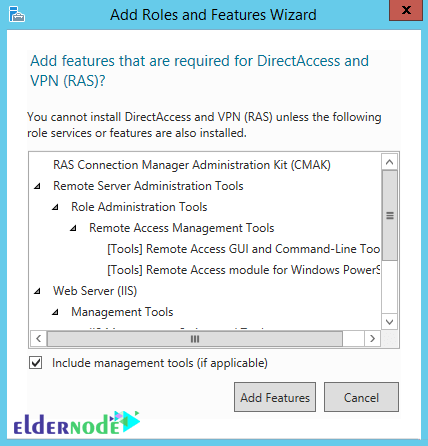Screen dimensions: 428x446
Task: Select RAS Connection Manager Administration Kit item
Action: [192, 165]
